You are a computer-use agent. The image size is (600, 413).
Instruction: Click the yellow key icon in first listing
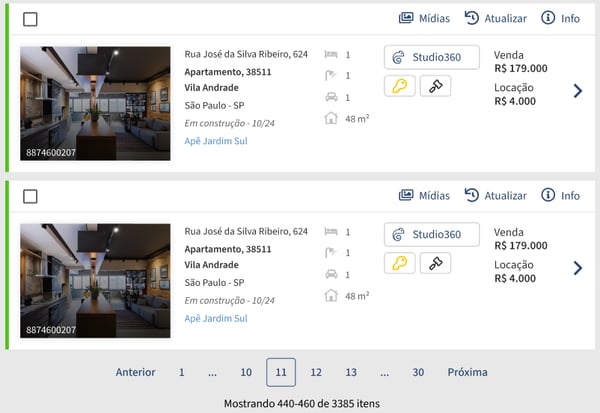pyautogui.click(x=400, y=86)
